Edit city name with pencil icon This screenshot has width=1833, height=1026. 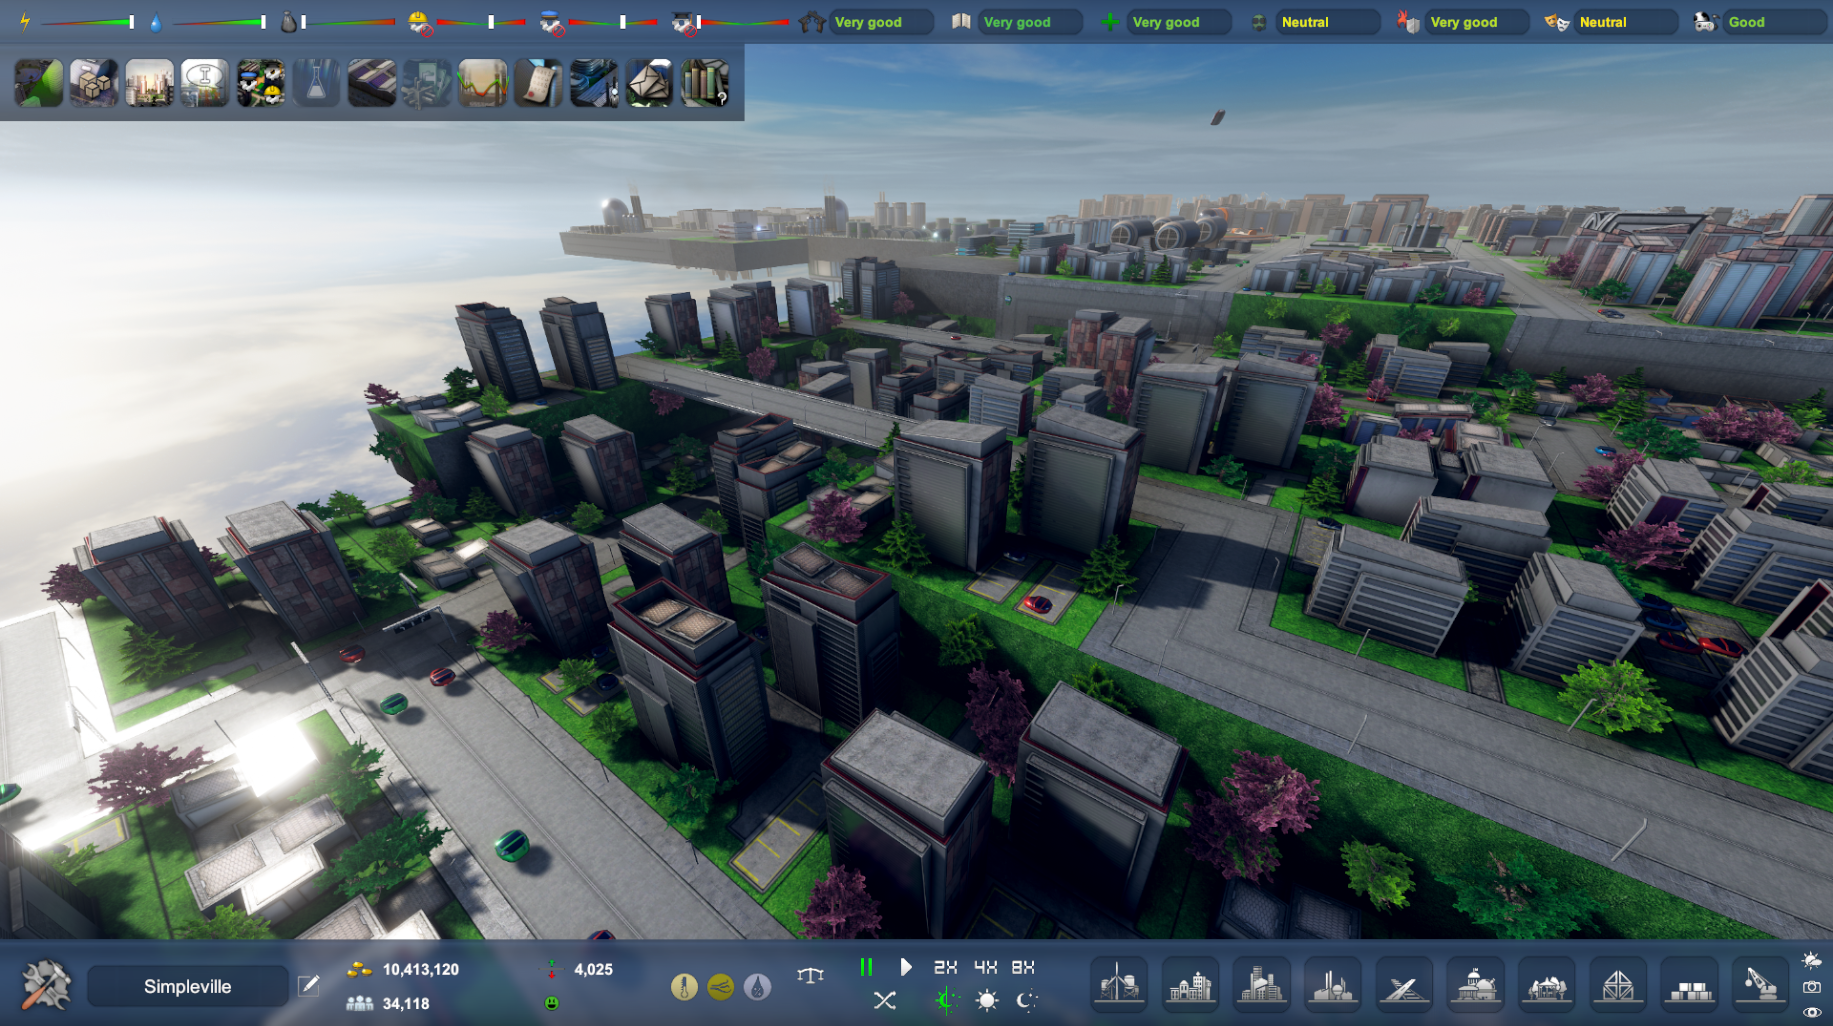pyautogui.click(x=309, y=985)
